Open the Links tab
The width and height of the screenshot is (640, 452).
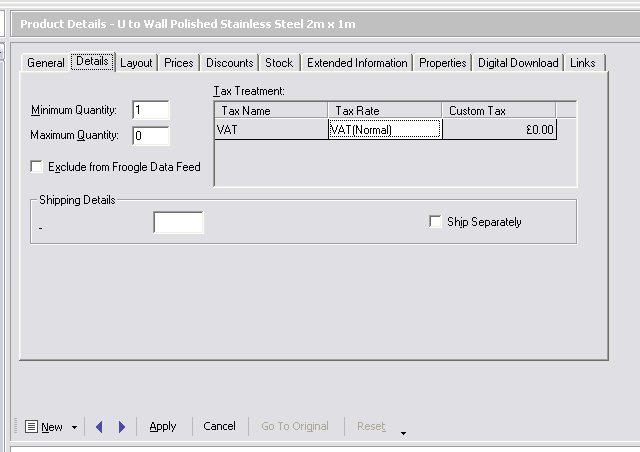583,63
